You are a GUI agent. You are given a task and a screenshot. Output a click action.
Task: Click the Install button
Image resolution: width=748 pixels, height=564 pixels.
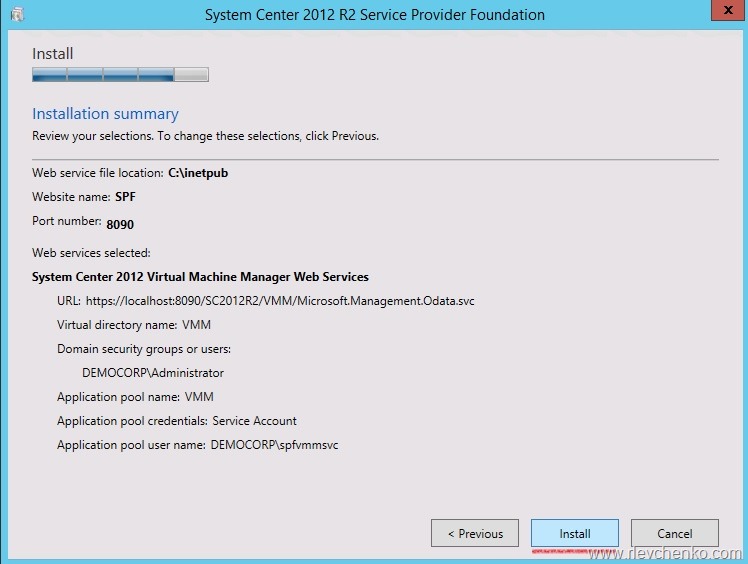click(x=574, y=533)
